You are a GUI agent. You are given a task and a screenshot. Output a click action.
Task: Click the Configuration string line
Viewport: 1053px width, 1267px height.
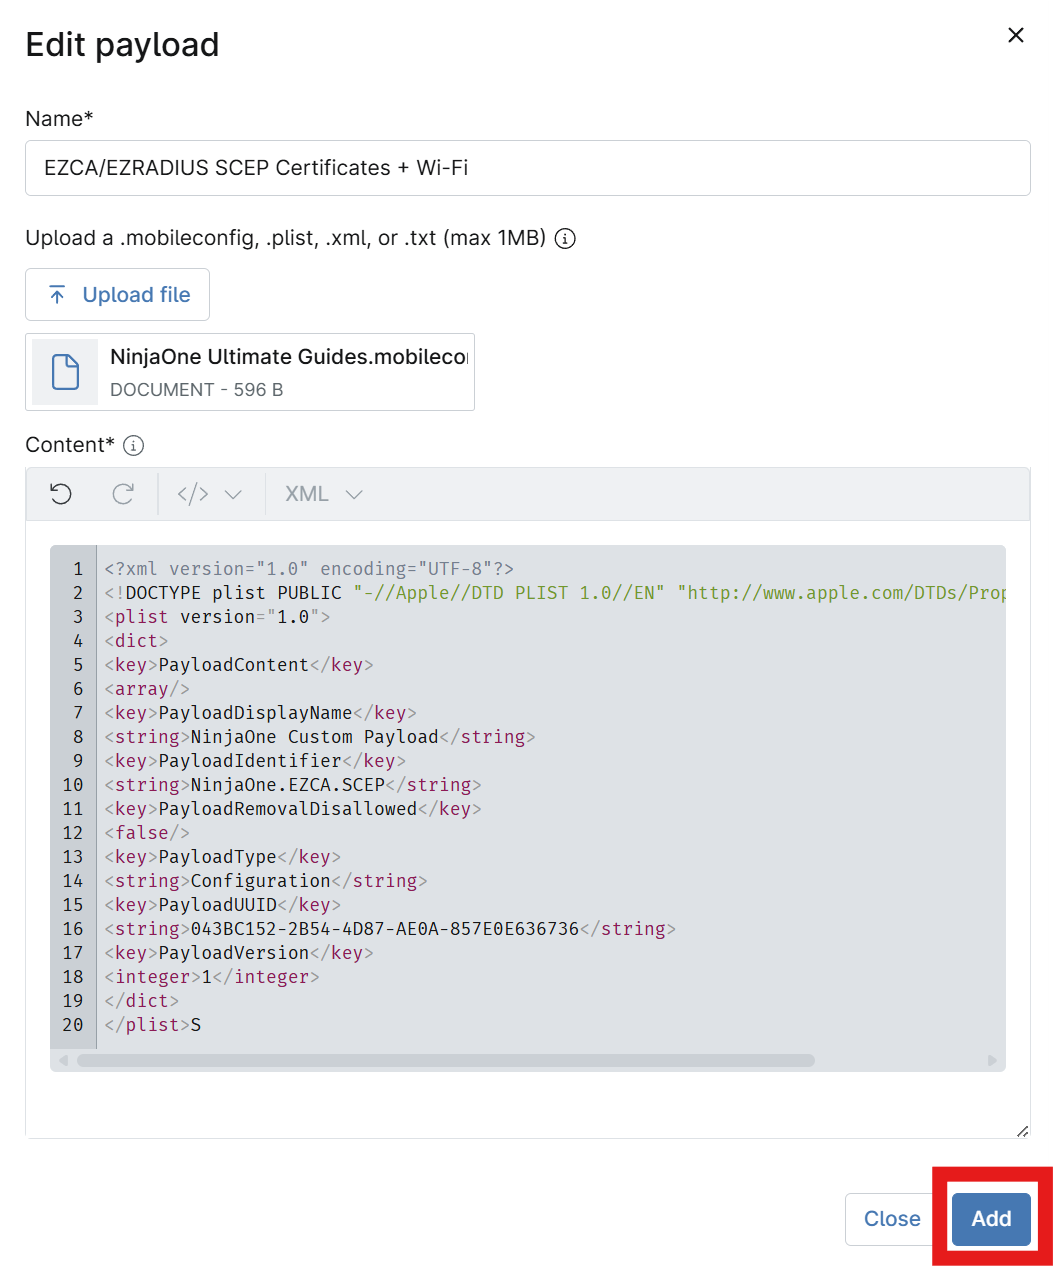pyautogui.click(x=266, y=881)
